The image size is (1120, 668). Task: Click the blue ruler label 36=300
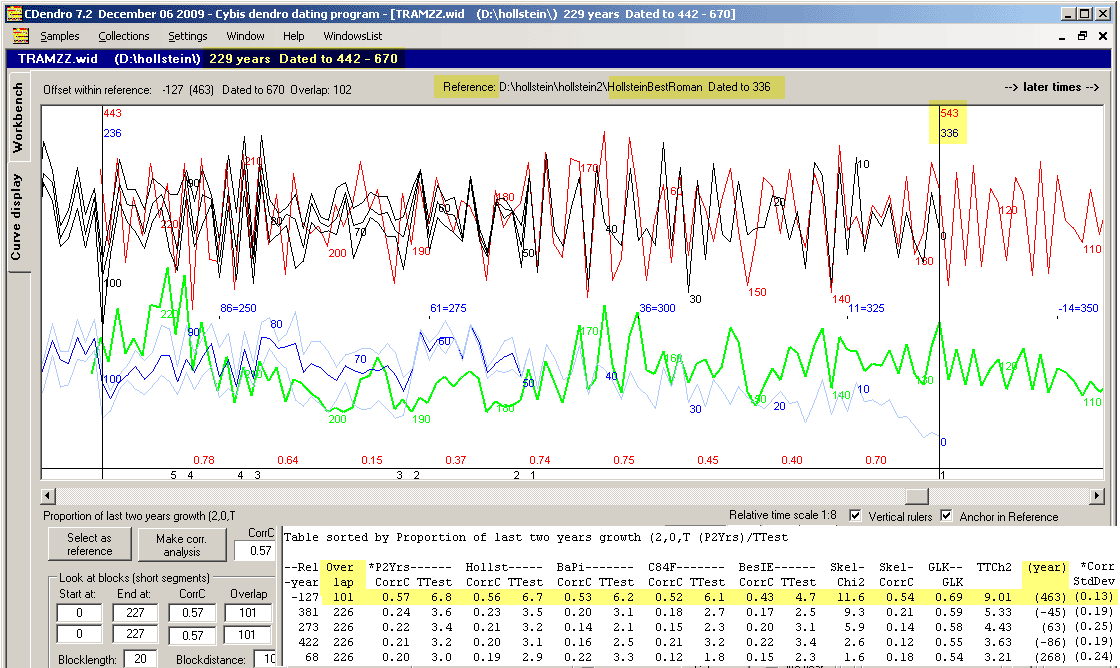[657, 308]
